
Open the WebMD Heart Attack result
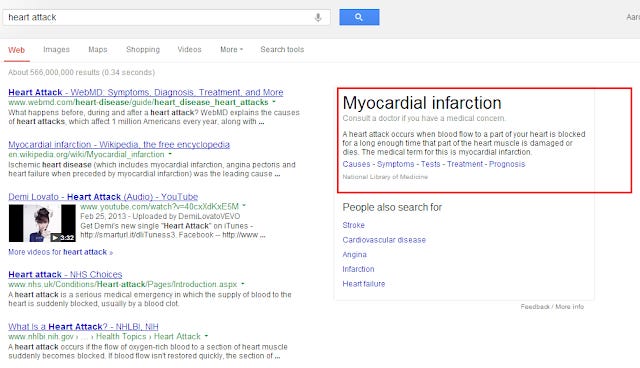(146, 92)
